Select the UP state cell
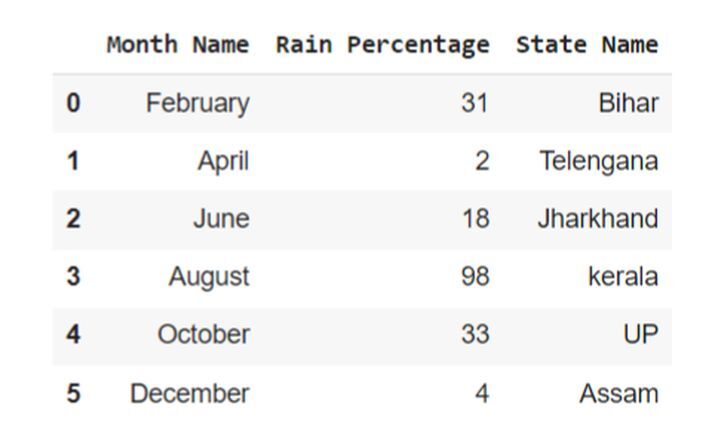Image resolution: width=715 pixels, height=436 pixels. tap(640, 335)
